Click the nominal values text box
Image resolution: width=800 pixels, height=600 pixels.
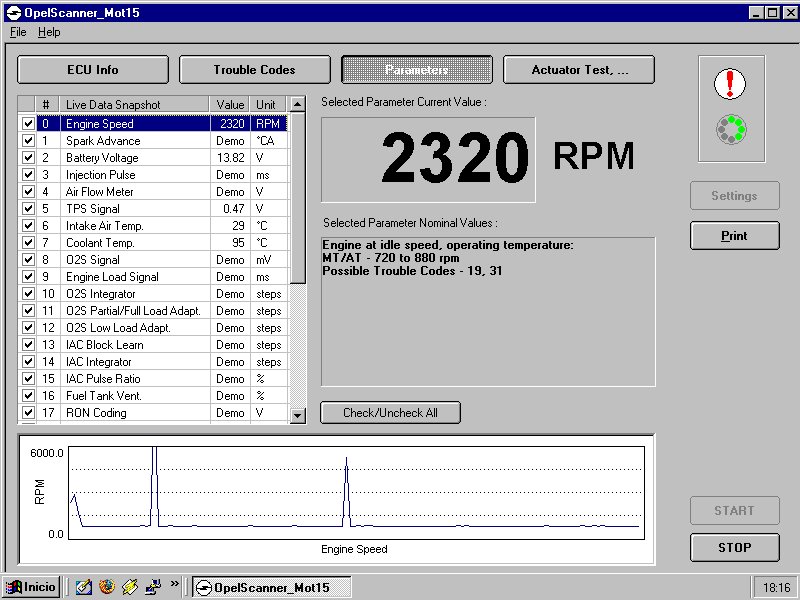pos(488,312)
